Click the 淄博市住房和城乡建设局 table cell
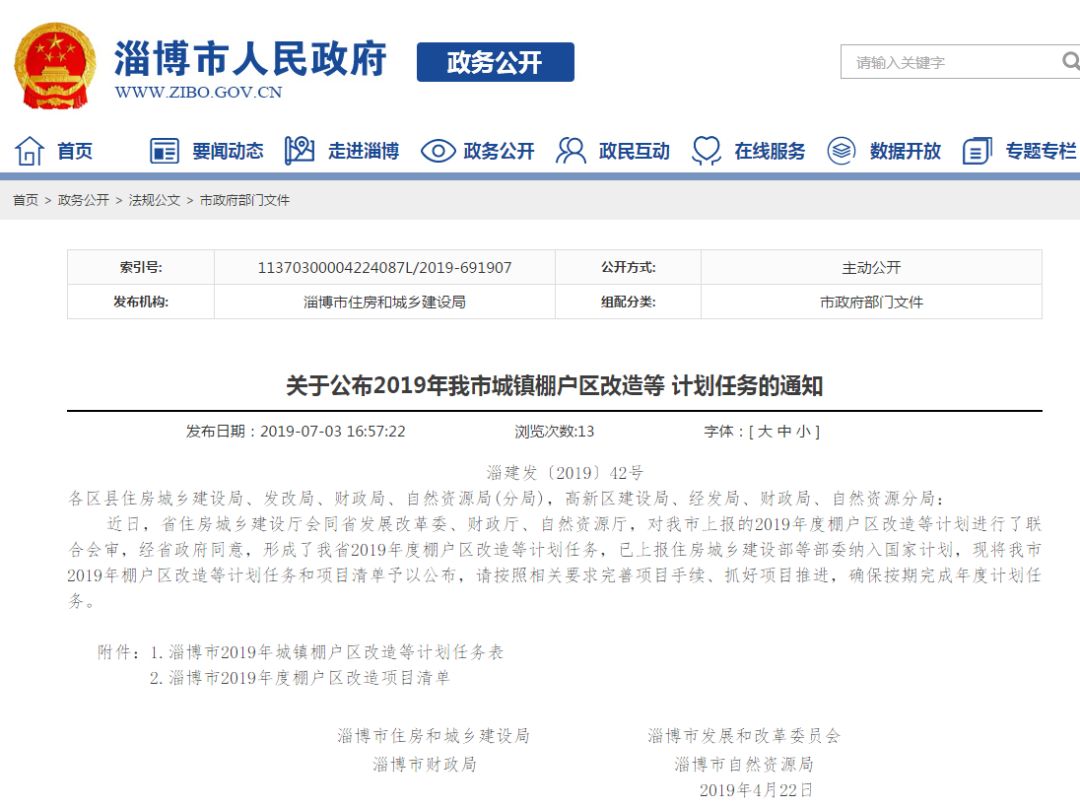This screenshot has width=1080, height=808. [384, 302]
